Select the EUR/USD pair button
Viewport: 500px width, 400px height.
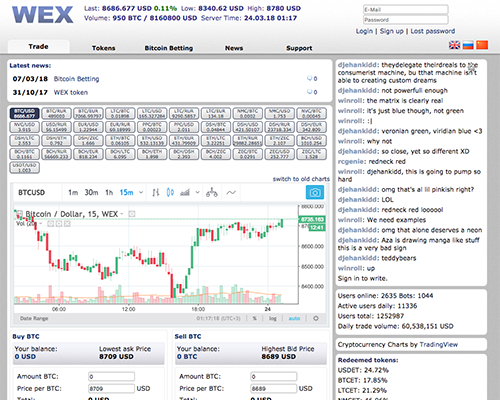pos(88,127)
